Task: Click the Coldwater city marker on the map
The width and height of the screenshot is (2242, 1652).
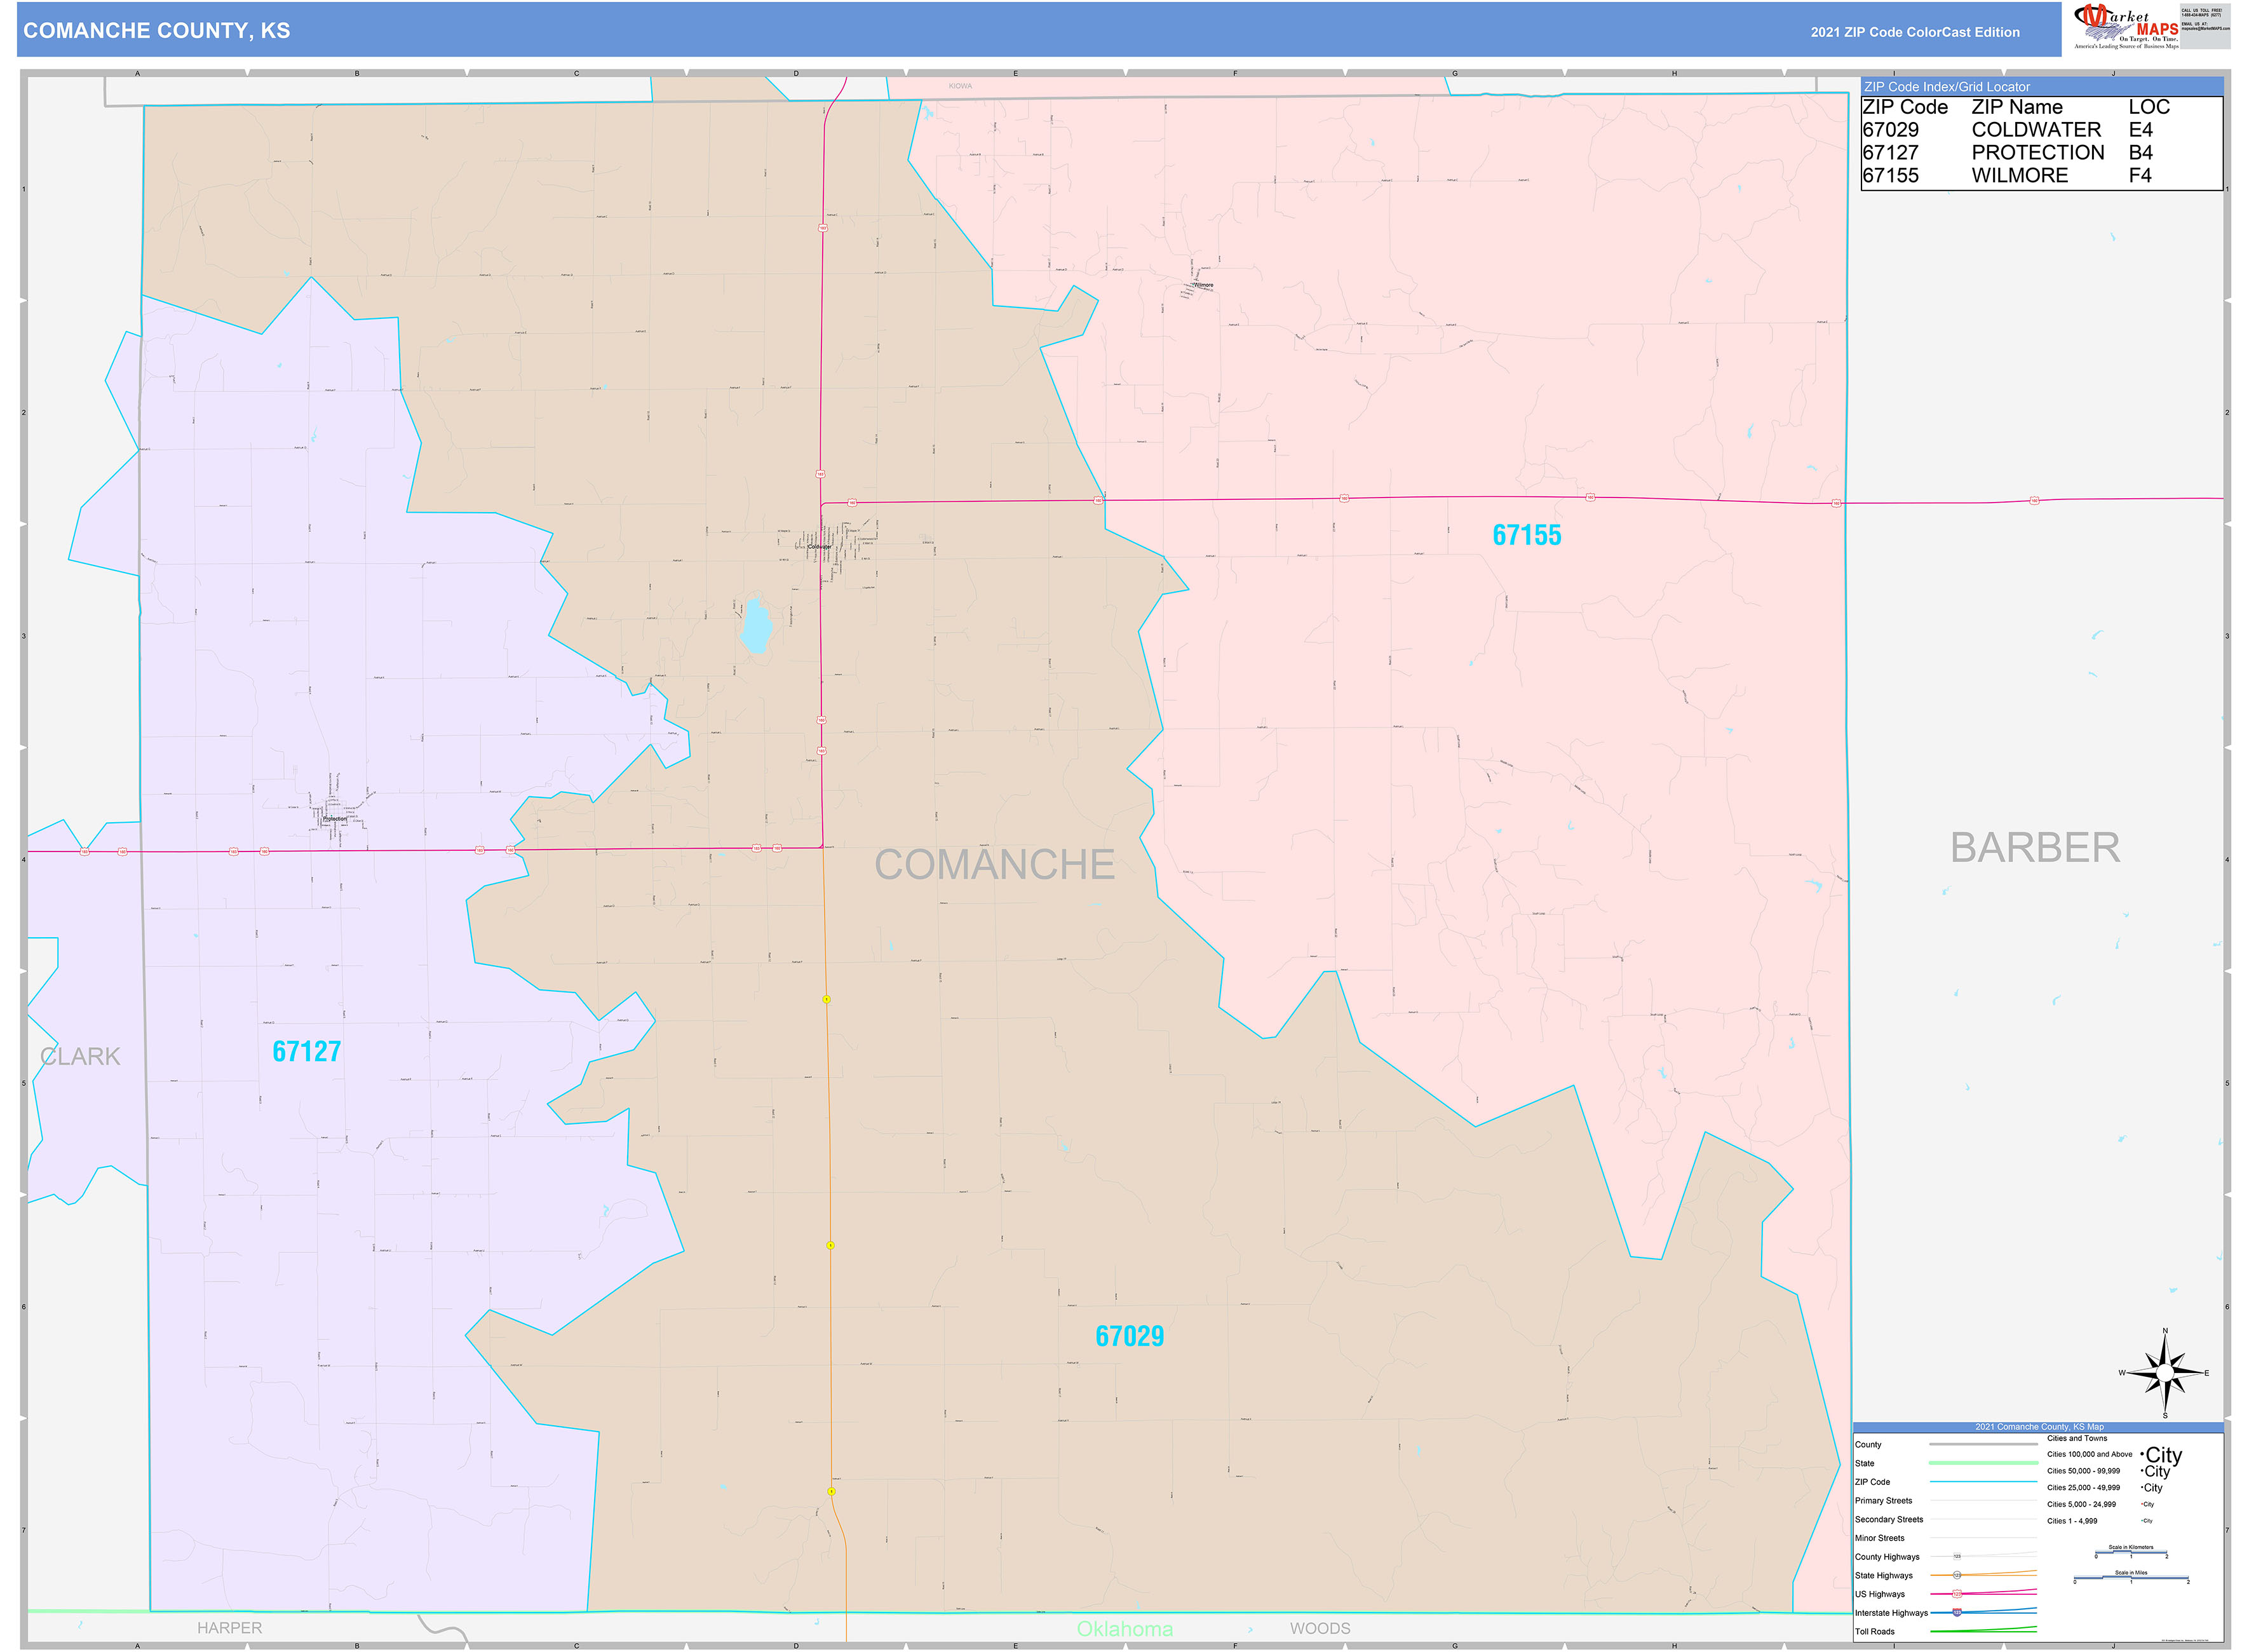Action: pyautogui.click(x=827, y=549)
